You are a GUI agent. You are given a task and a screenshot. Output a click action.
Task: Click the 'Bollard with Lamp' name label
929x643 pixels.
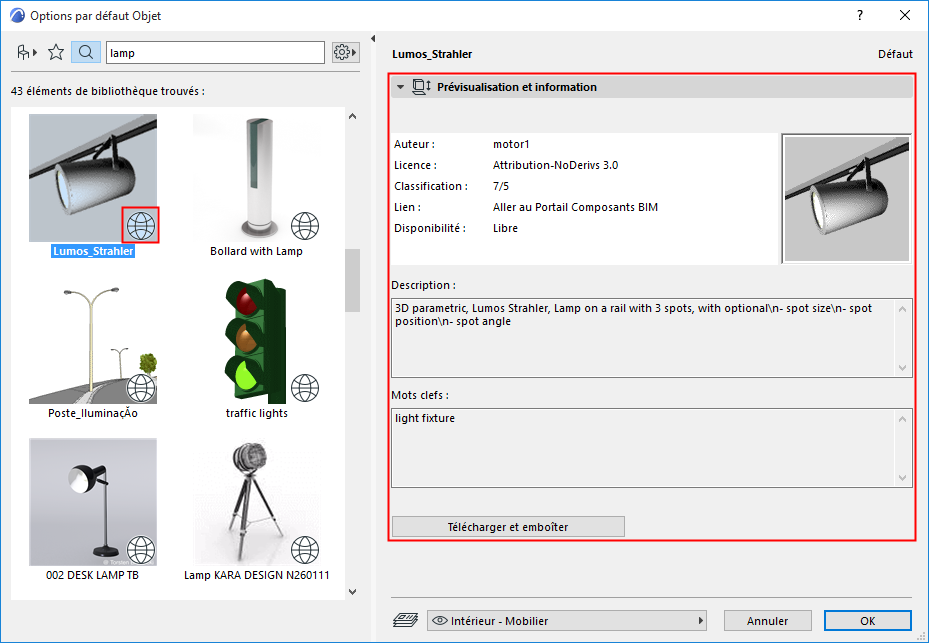pos(257,251)
